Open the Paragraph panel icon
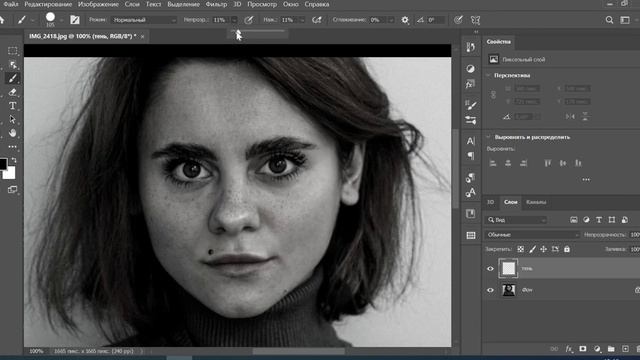This screenshot has width=640, height=360. (x=471, y=156)
